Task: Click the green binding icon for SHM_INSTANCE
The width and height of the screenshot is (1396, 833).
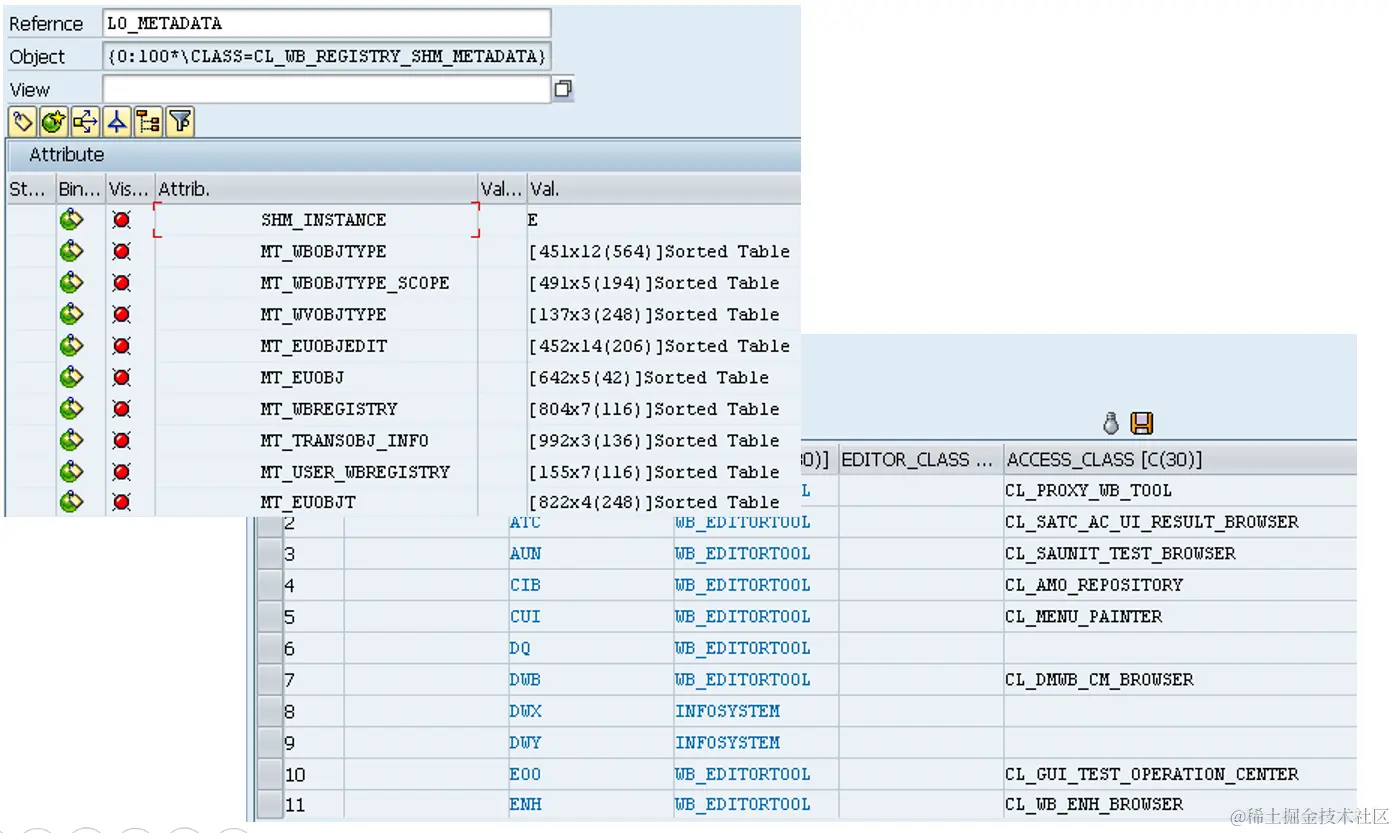Action: [x=71, y=220]
